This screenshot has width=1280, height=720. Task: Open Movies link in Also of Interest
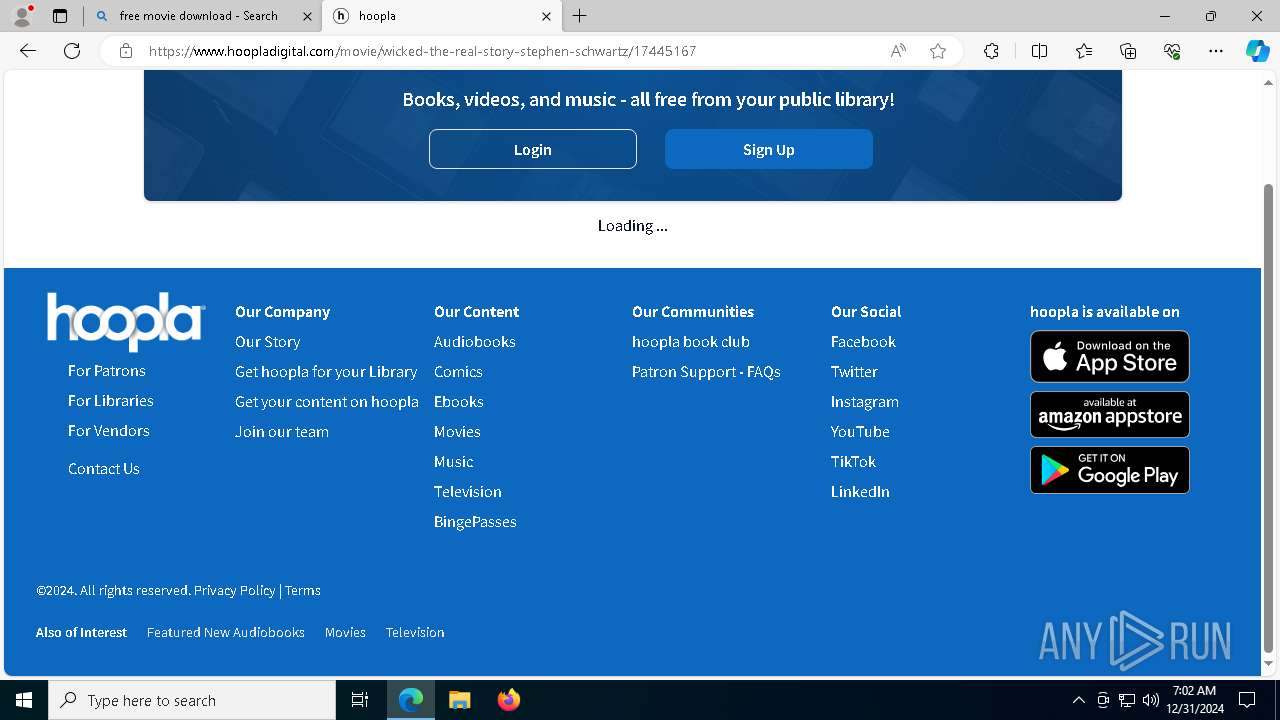(x=345, y=632)
